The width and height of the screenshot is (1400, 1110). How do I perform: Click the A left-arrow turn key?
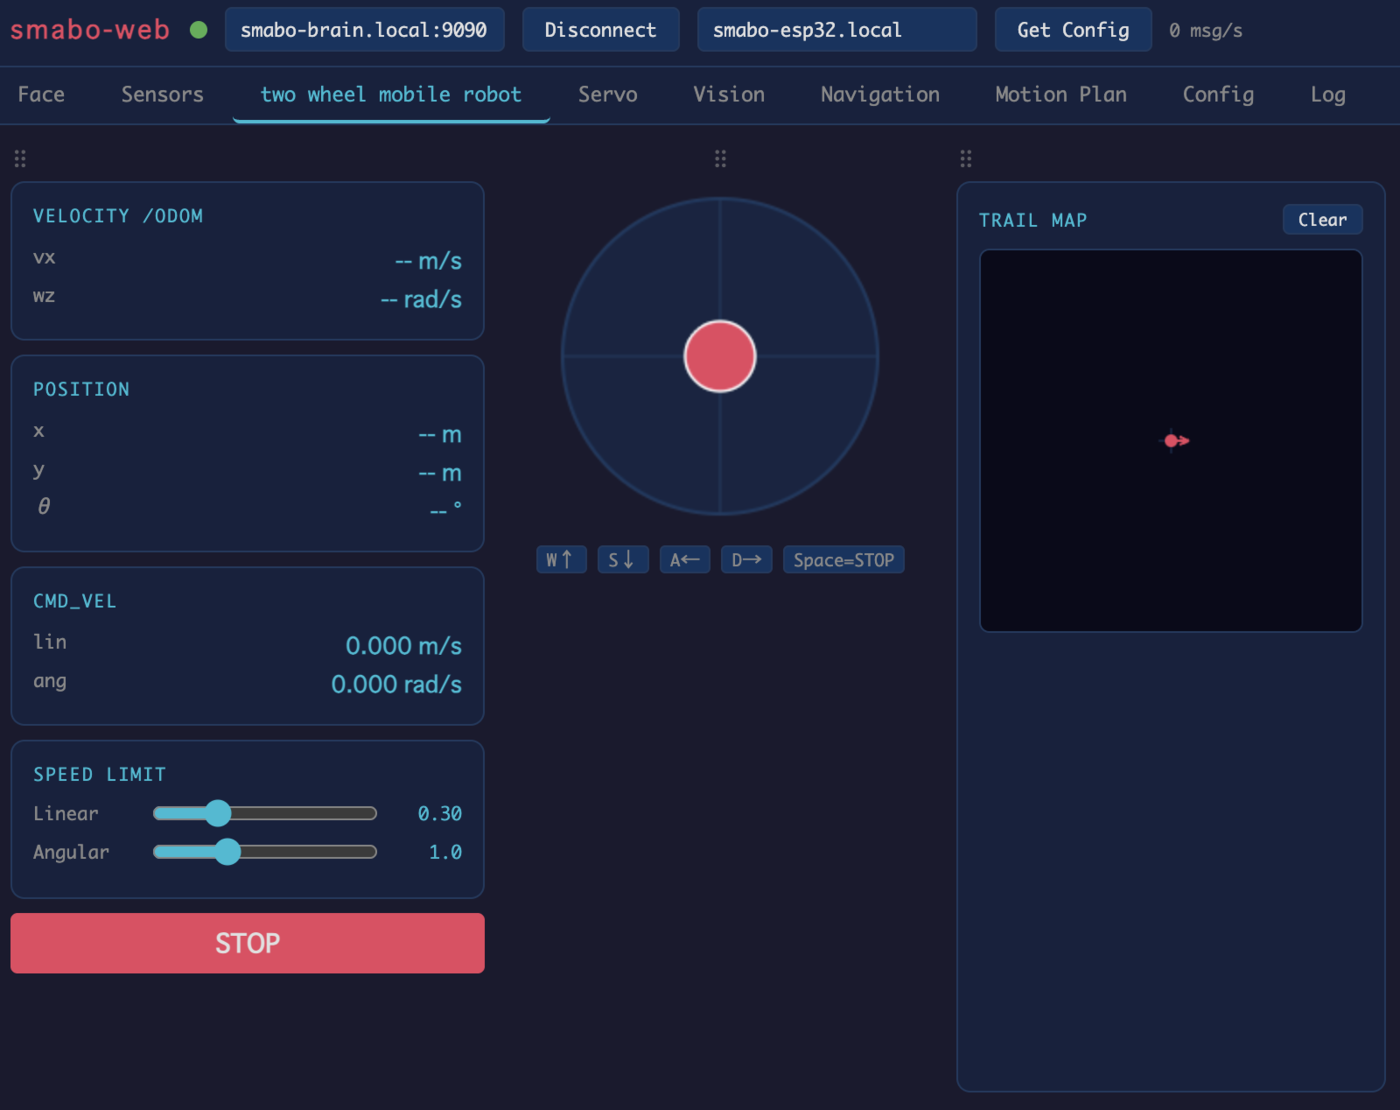684,560
